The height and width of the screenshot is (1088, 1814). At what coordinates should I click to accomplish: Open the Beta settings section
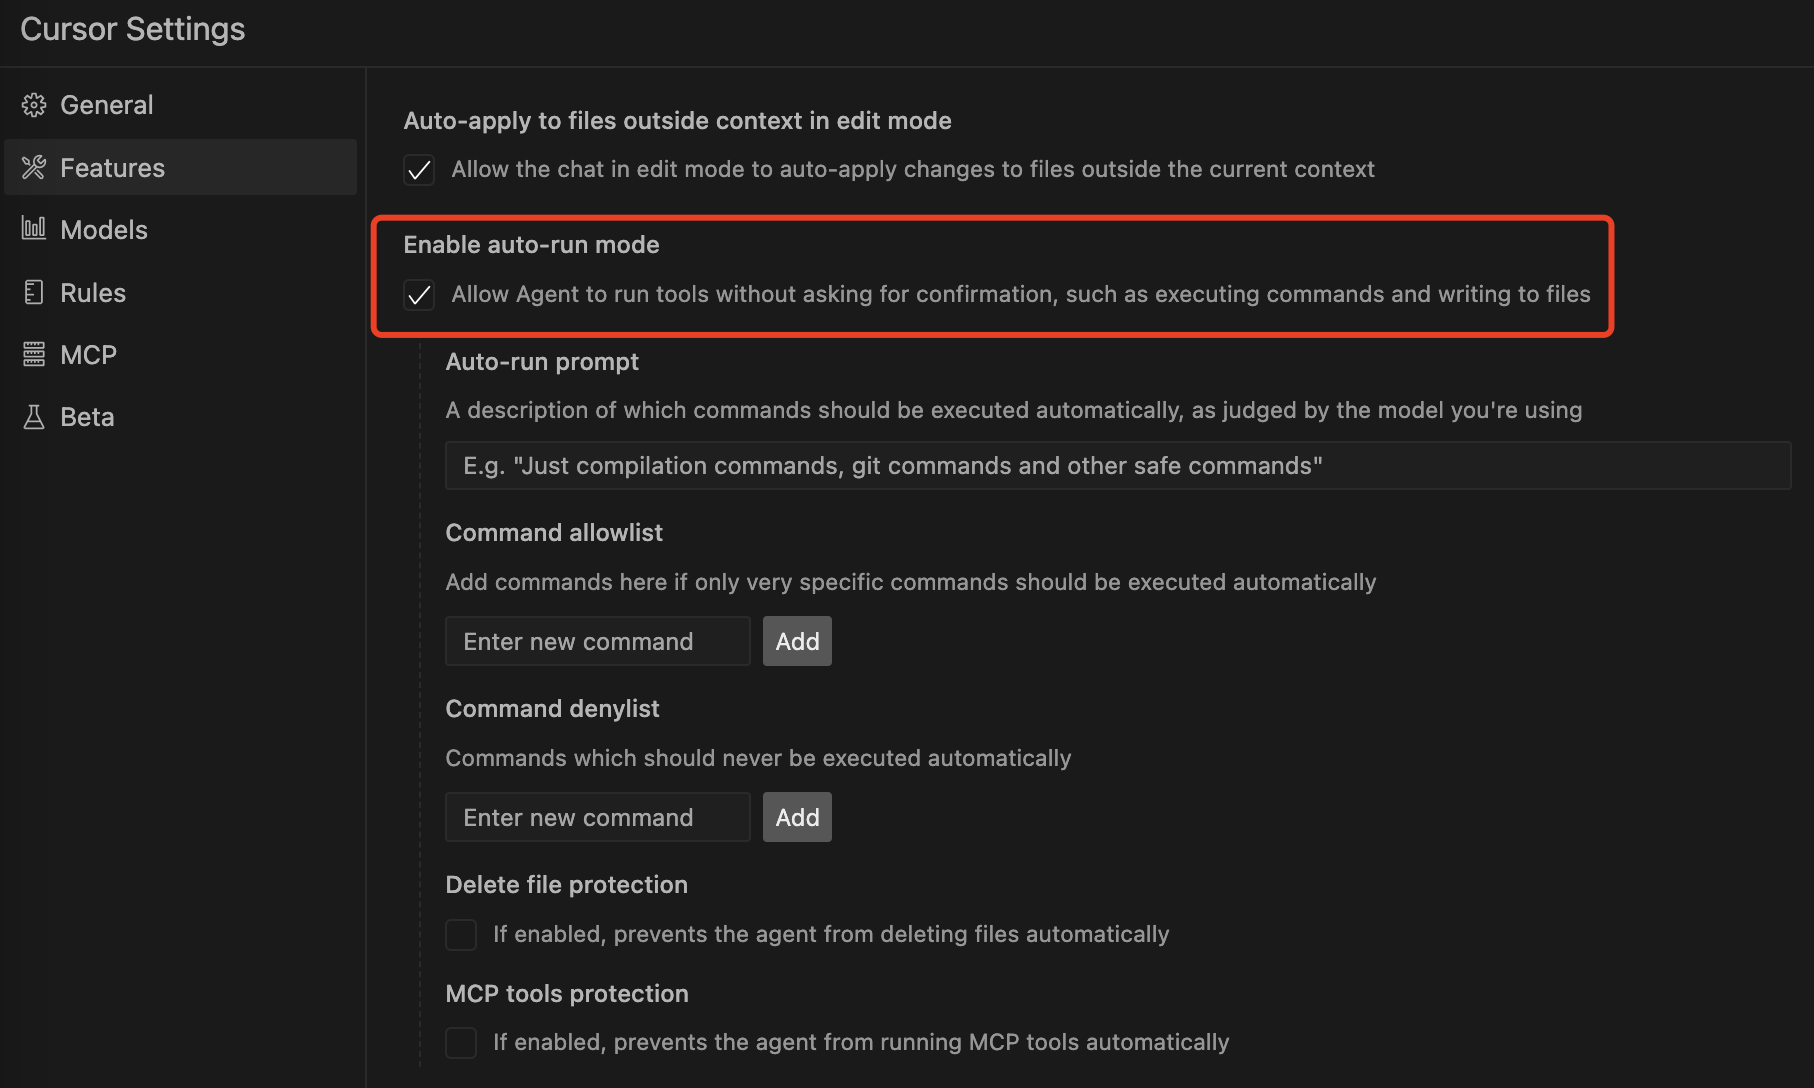tap(87, 417)
